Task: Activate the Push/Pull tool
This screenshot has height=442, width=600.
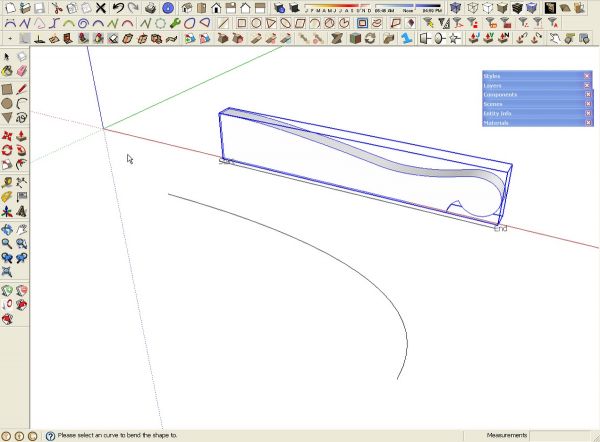Action: tap(21, 136)
